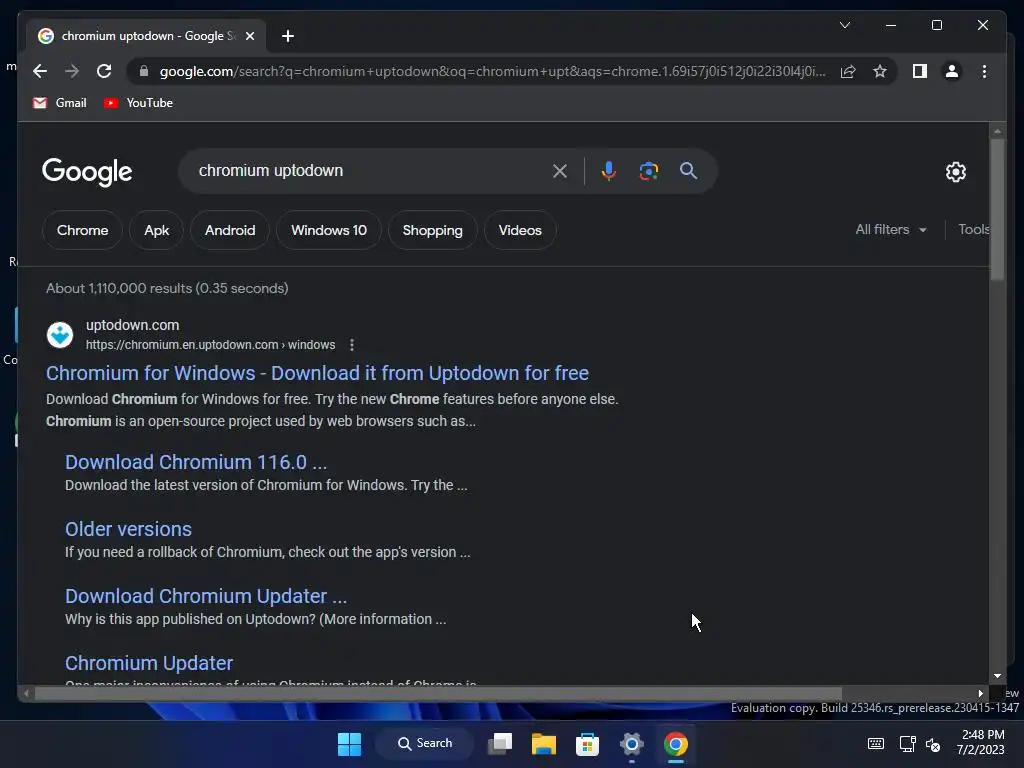View site information lock icon
Screen dimensions: 1024x768
point(144,71)
